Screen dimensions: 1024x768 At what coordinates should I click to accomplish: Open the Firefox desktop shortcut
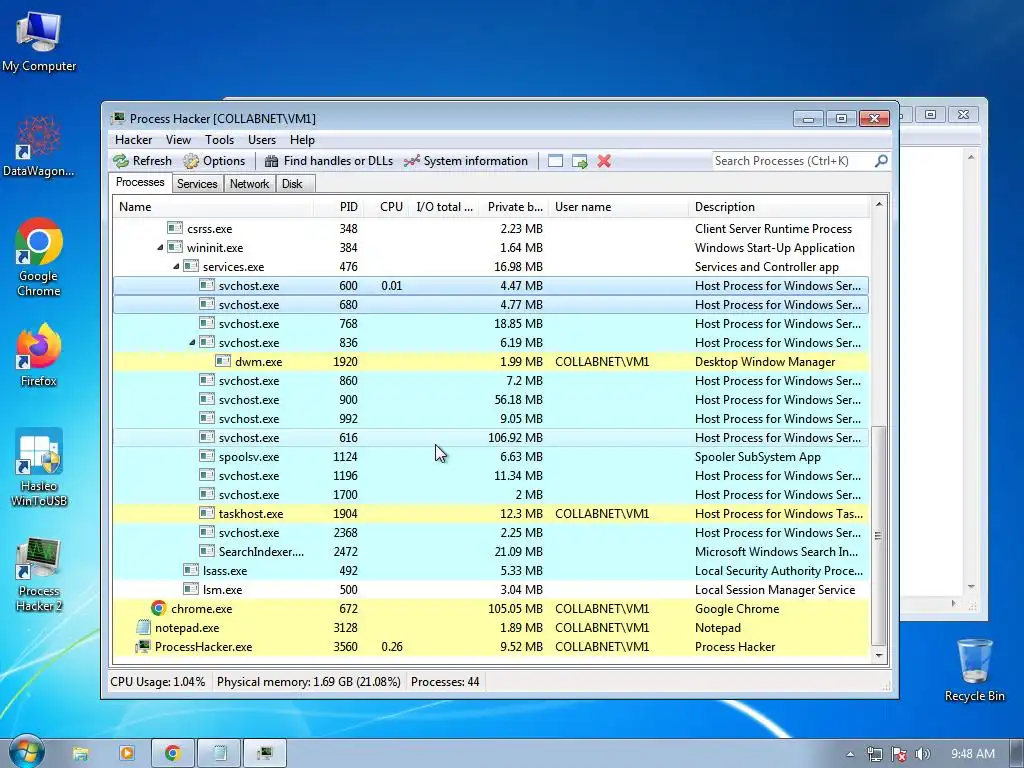39,355
